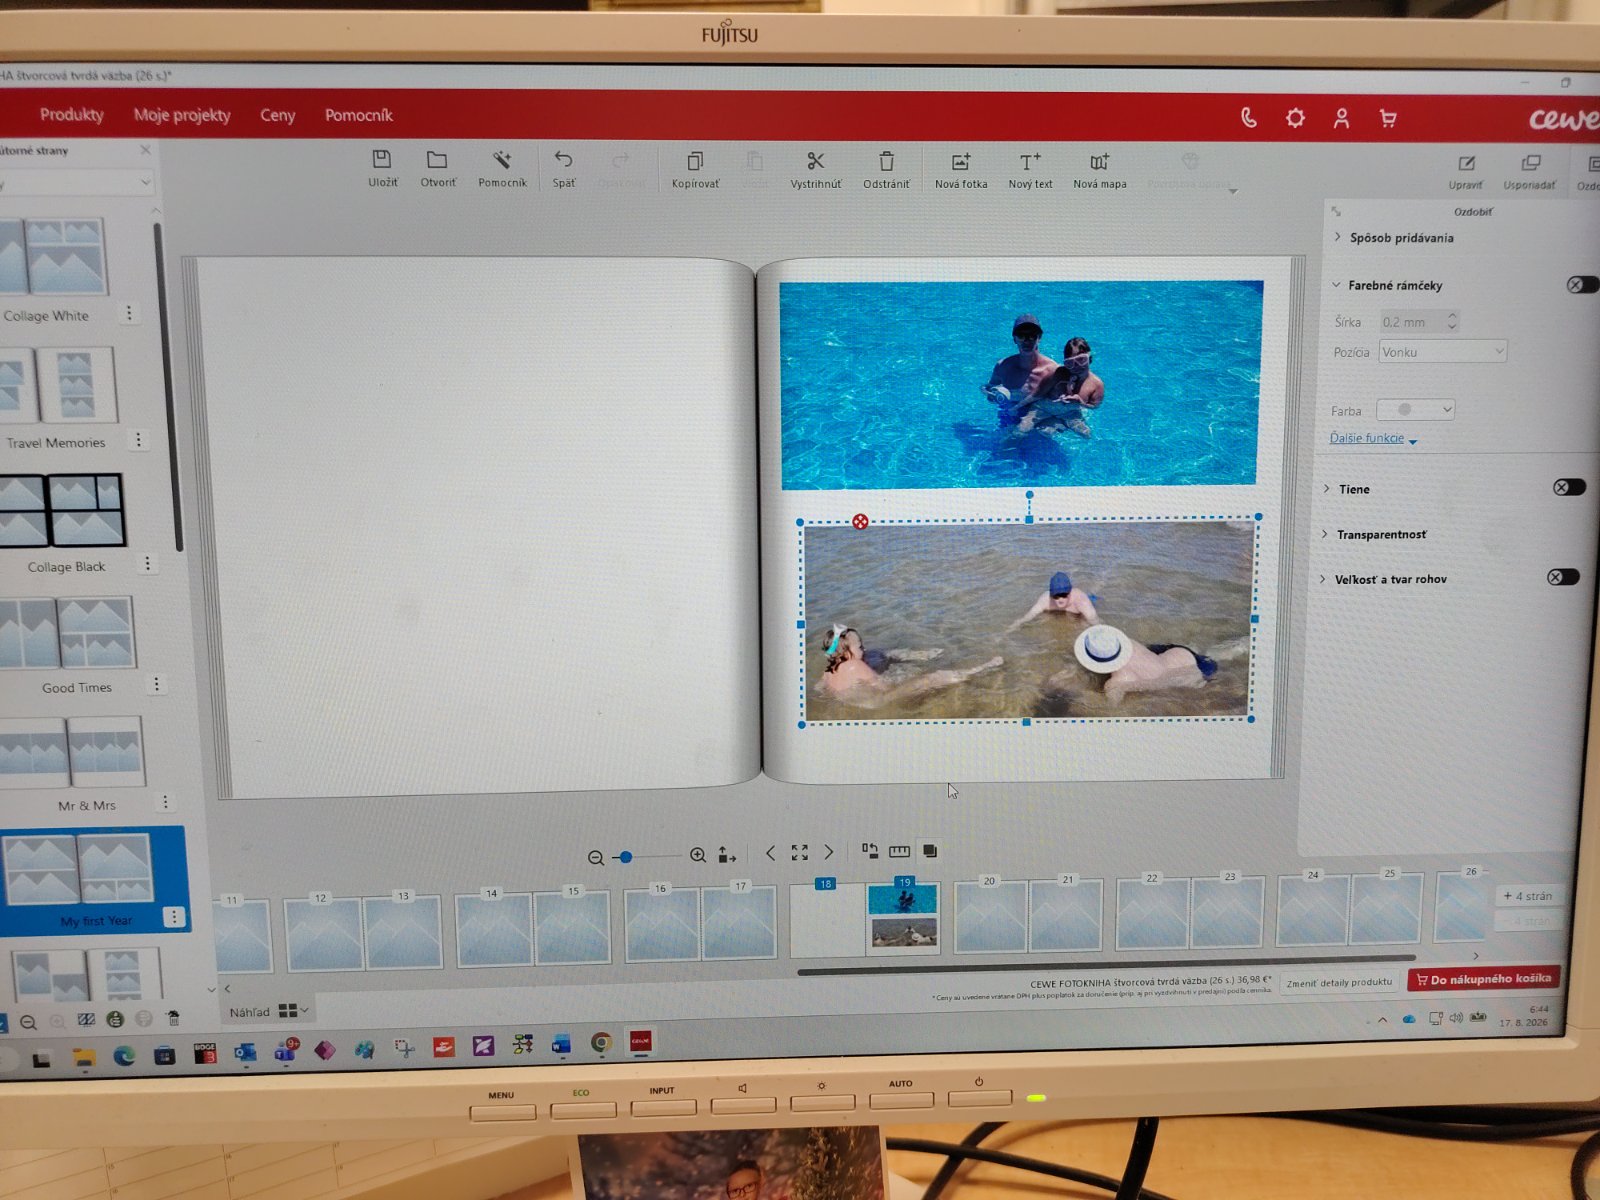Adjust the zoom slider handle
This screenshot has width=1600, height=1200.
pos(626,857)
